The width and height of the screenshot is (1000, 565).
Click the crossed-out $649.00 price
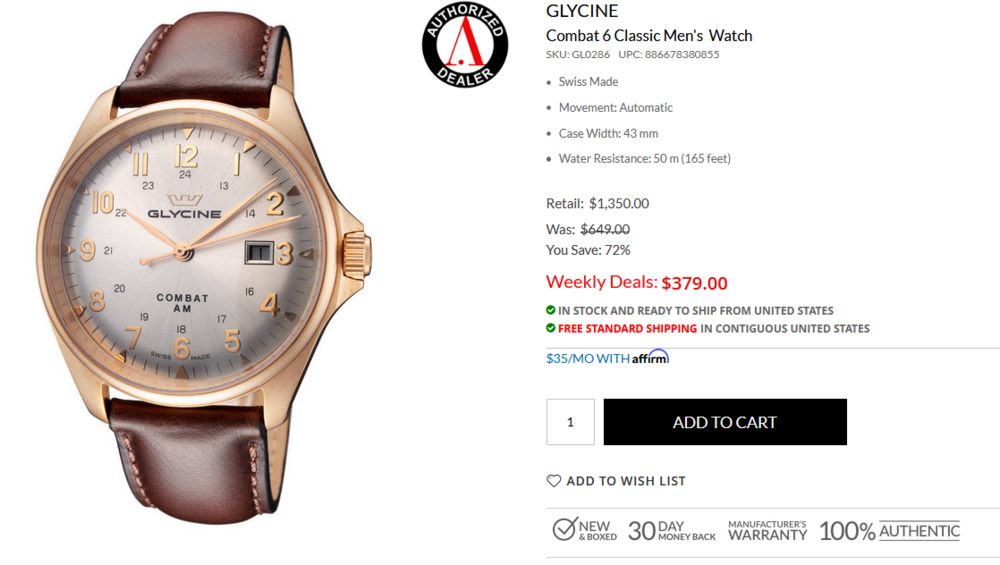point(605,229)
